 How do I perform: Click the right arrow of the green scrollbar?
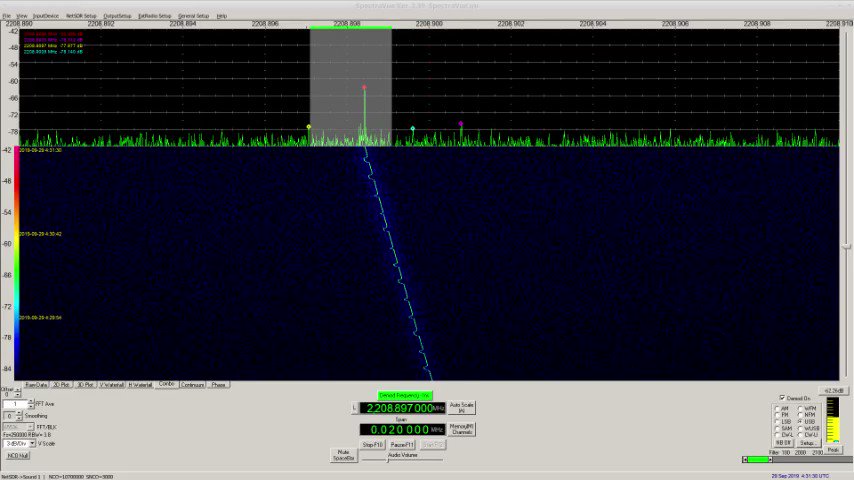770,460
